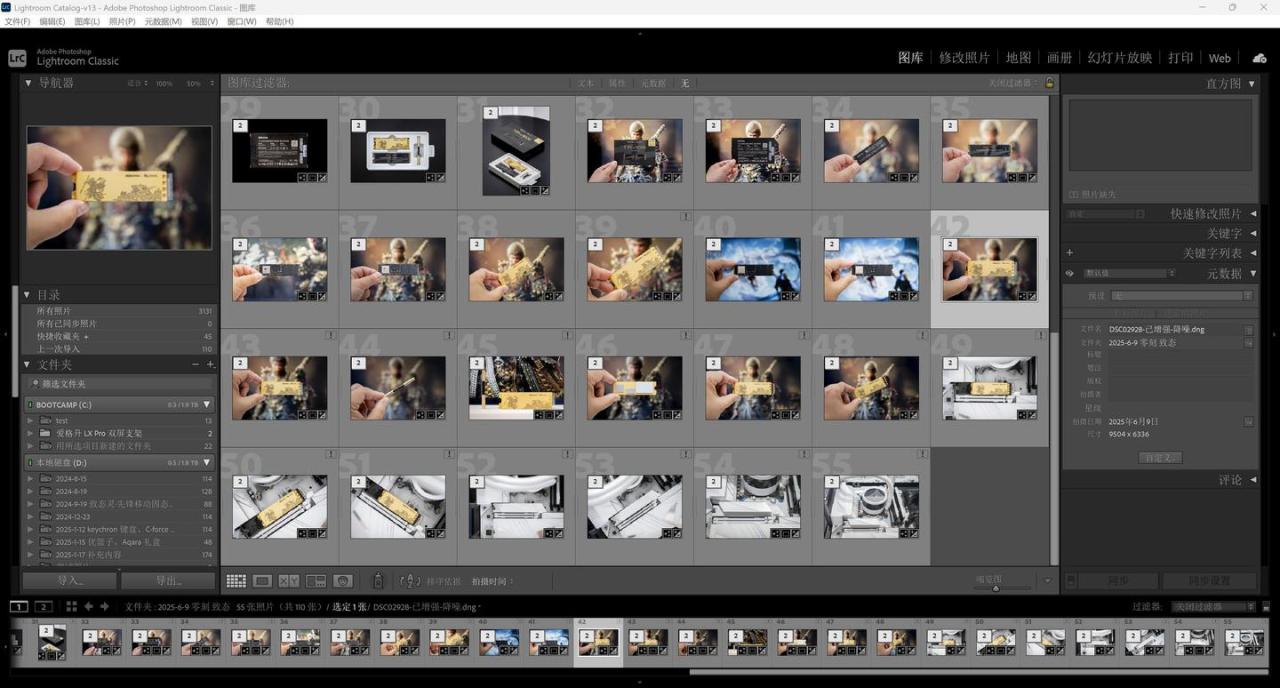Click the Lightroom Classic LrC logo
This screenshot has width=1280, height=688.
click(17, 58)
